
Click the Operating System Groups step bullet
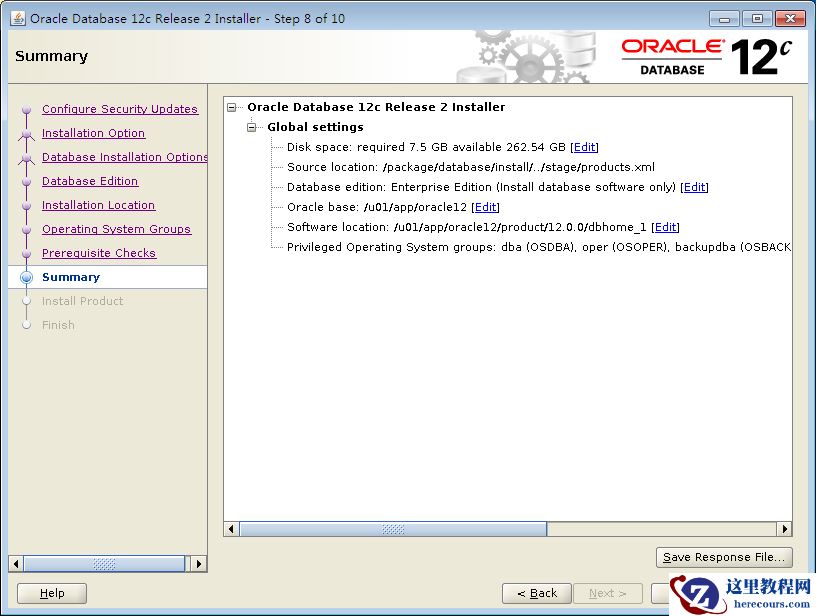[x=27, y=229]
